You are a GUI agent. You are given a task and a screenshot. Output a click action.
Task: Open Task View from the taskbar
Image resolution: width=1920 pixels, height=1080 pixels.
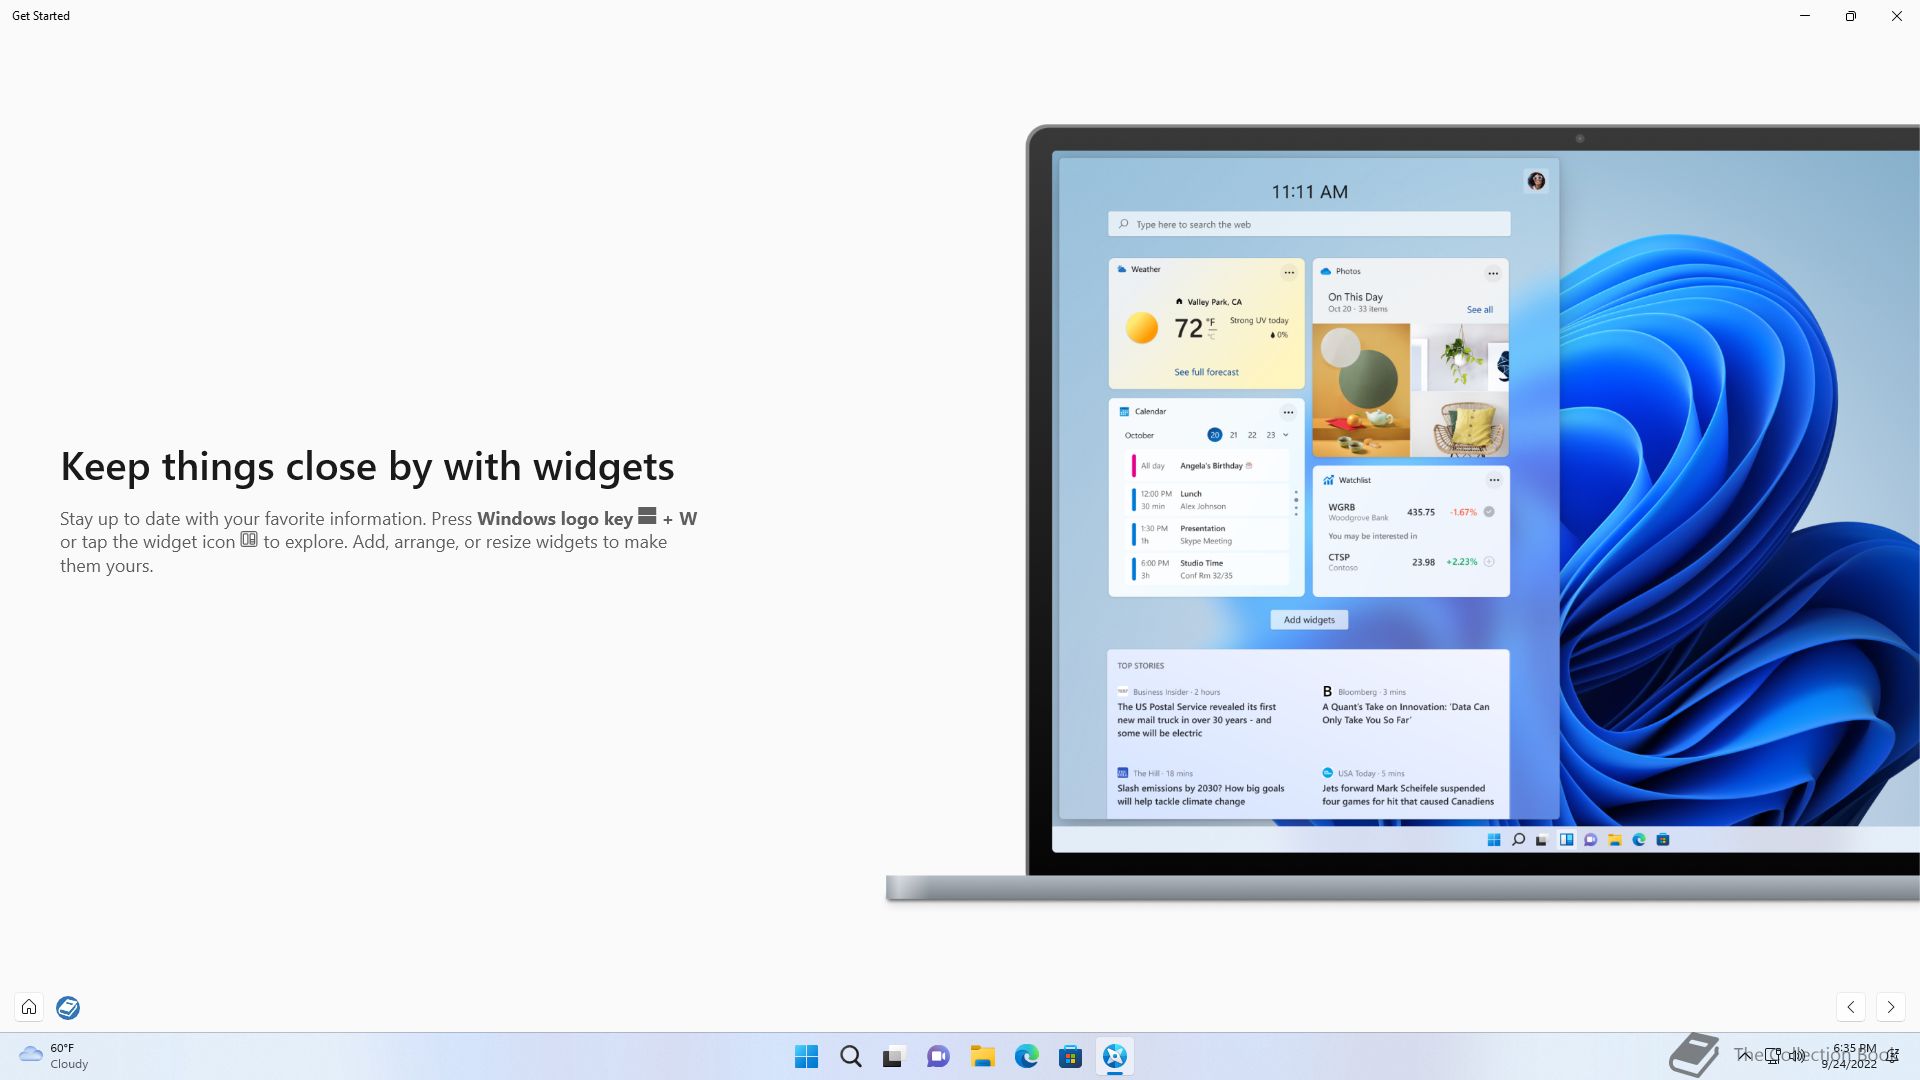[894, 1056]
